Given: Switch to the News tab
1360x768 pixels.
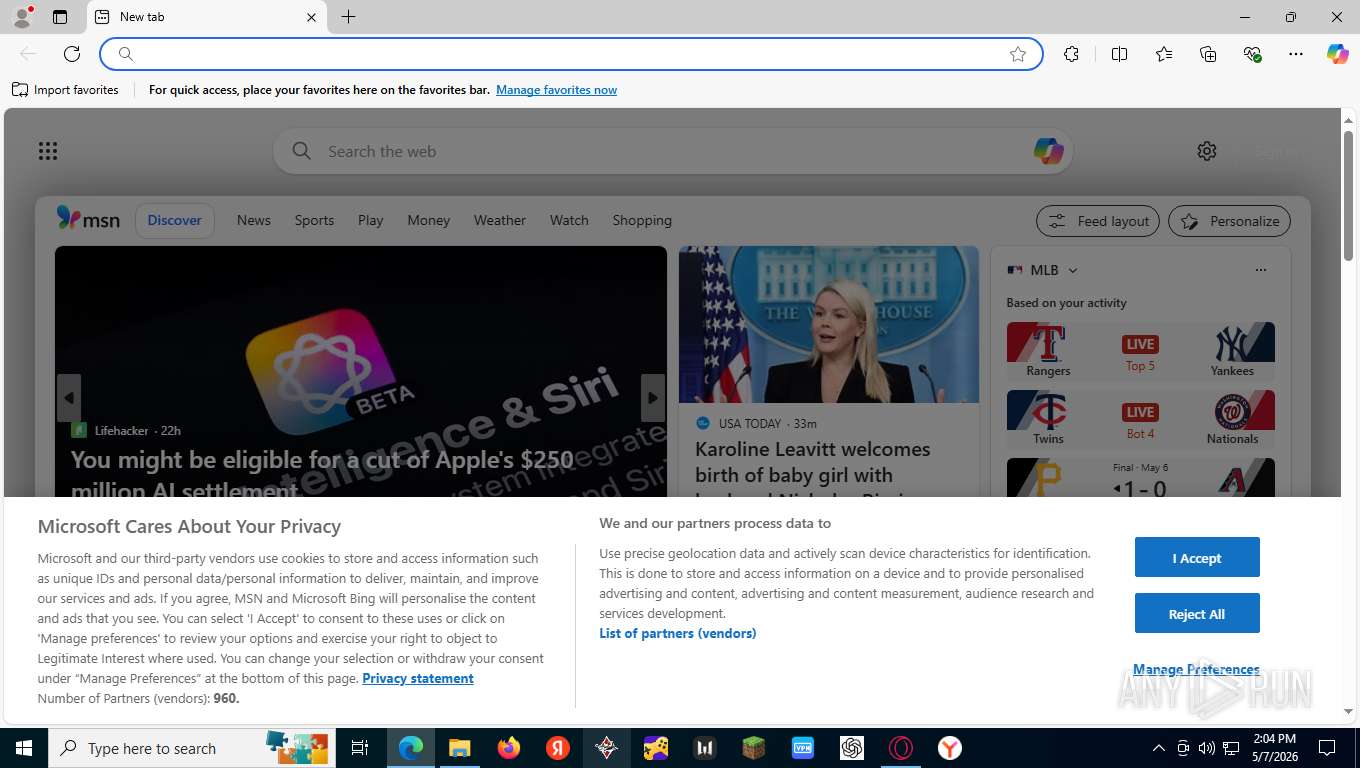Looking at the screenshot, I should (254, 220).
